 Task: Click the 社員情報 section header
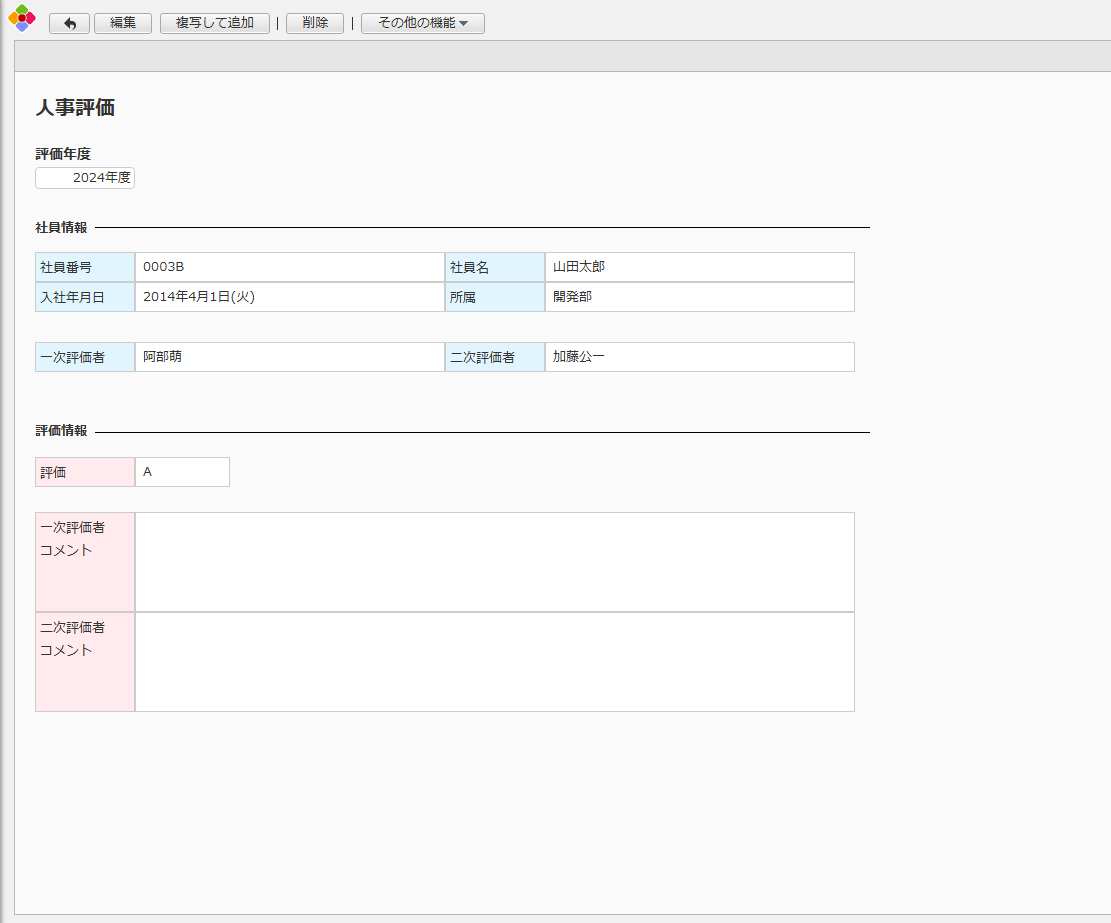click(61, 228)
